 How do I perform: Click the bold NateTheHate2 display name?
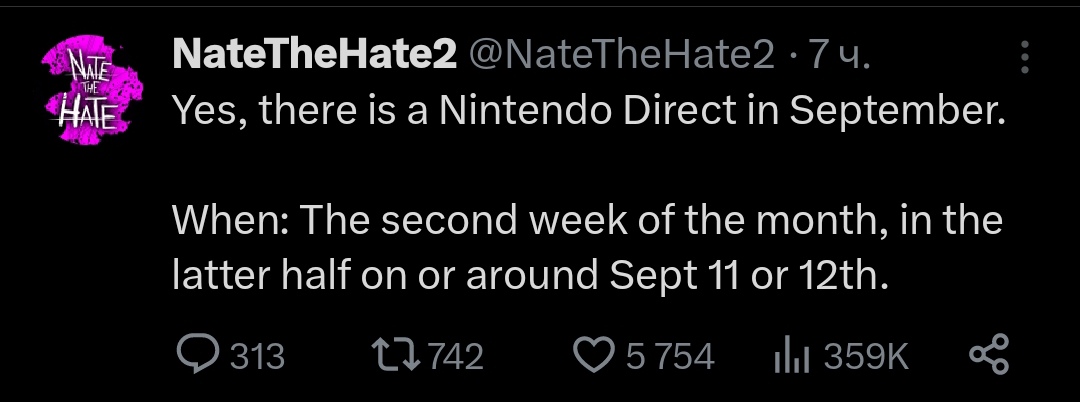pyautogui.click(x=314, y=57)
